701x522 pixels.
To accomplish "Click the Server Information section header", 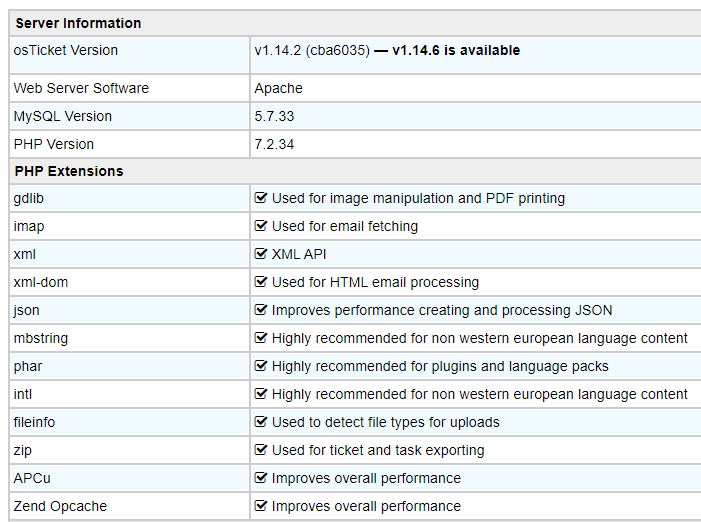I will [x=78, y=23].
